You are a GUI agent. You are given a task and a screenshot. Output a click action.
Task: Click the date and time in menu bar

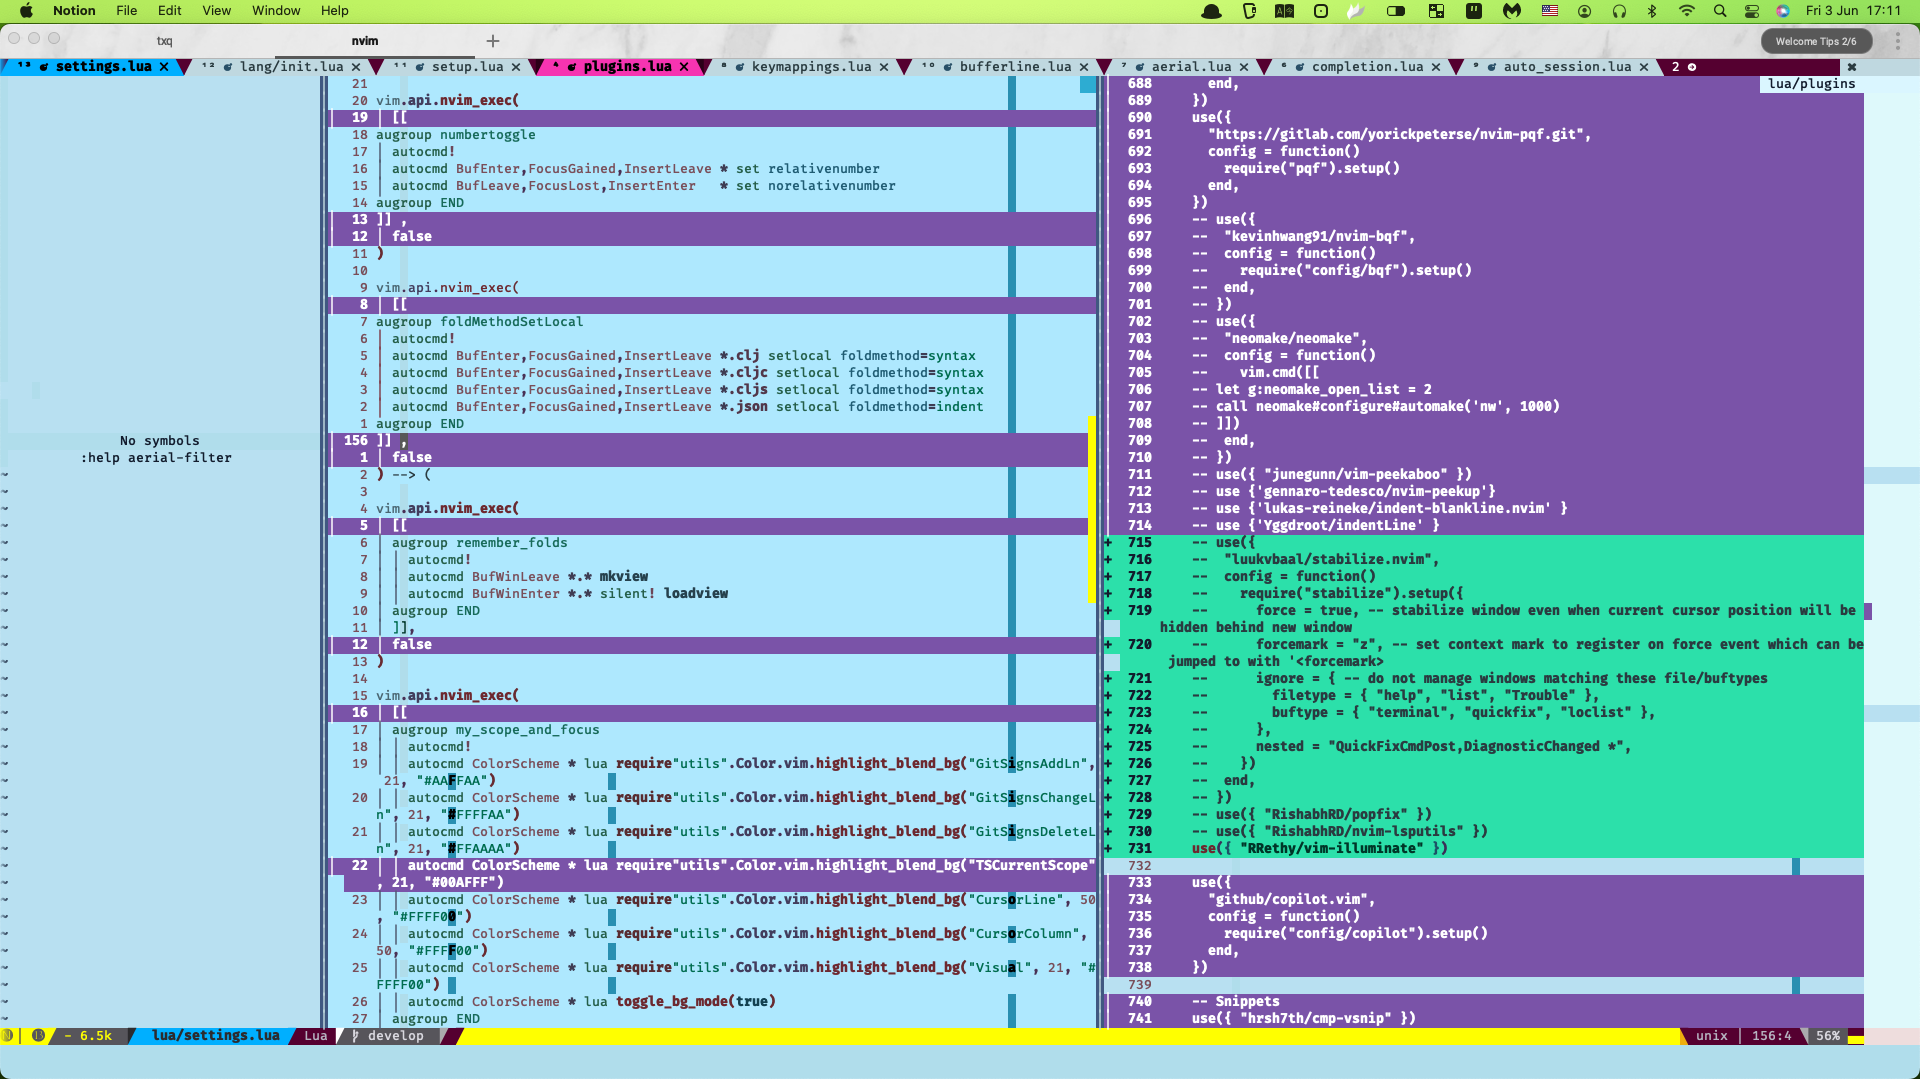(1853, 11)
